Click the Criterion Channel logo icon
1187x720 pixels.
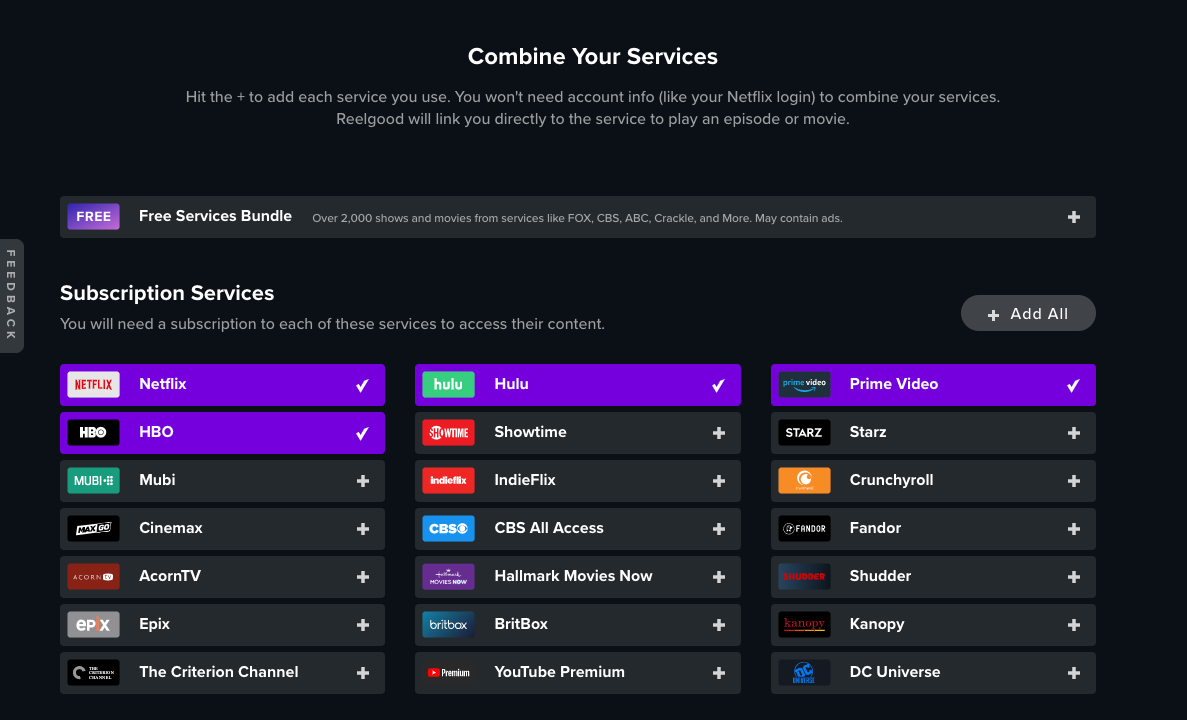(93, 672)
